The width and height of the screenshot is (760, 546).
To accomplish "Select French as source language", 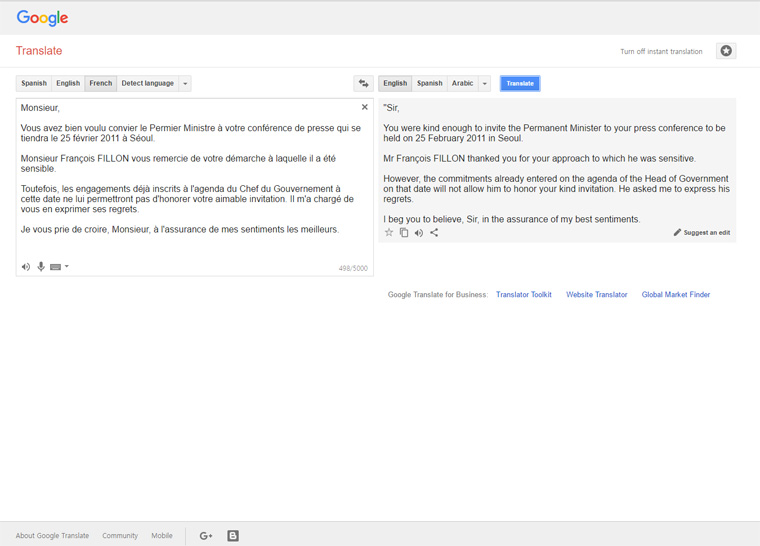I will click(x=101, y=83).
